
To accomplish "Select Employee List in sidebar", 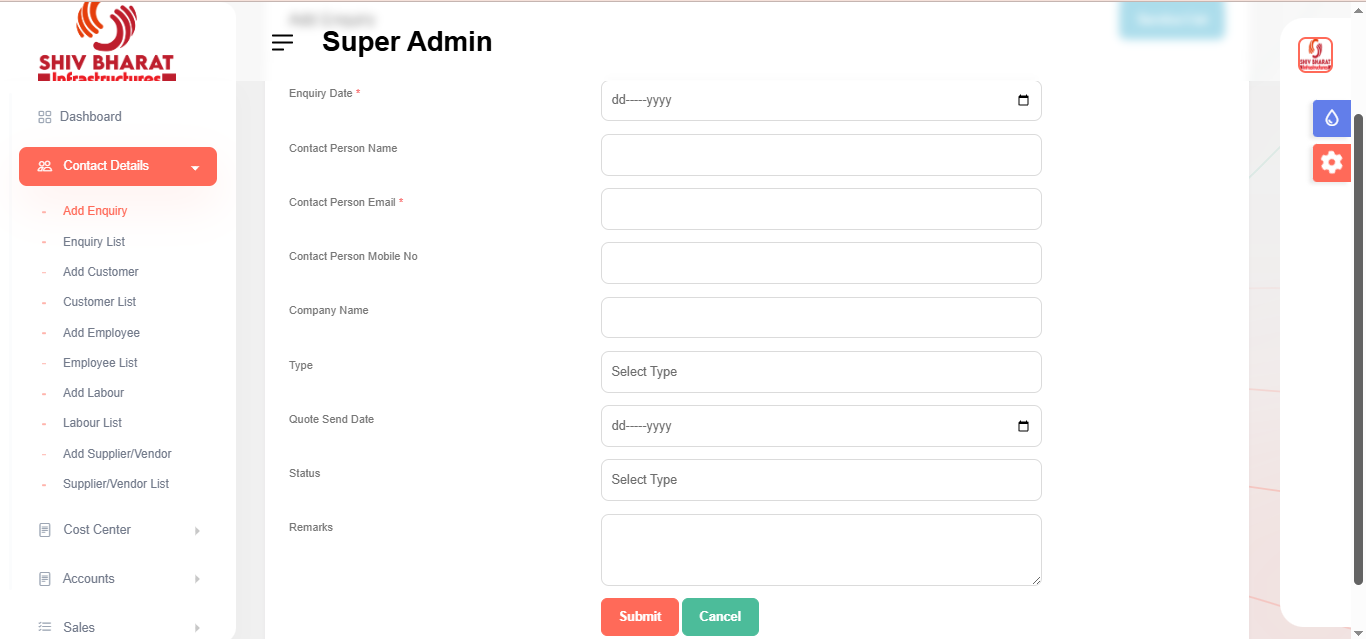I will click(100, 363).
